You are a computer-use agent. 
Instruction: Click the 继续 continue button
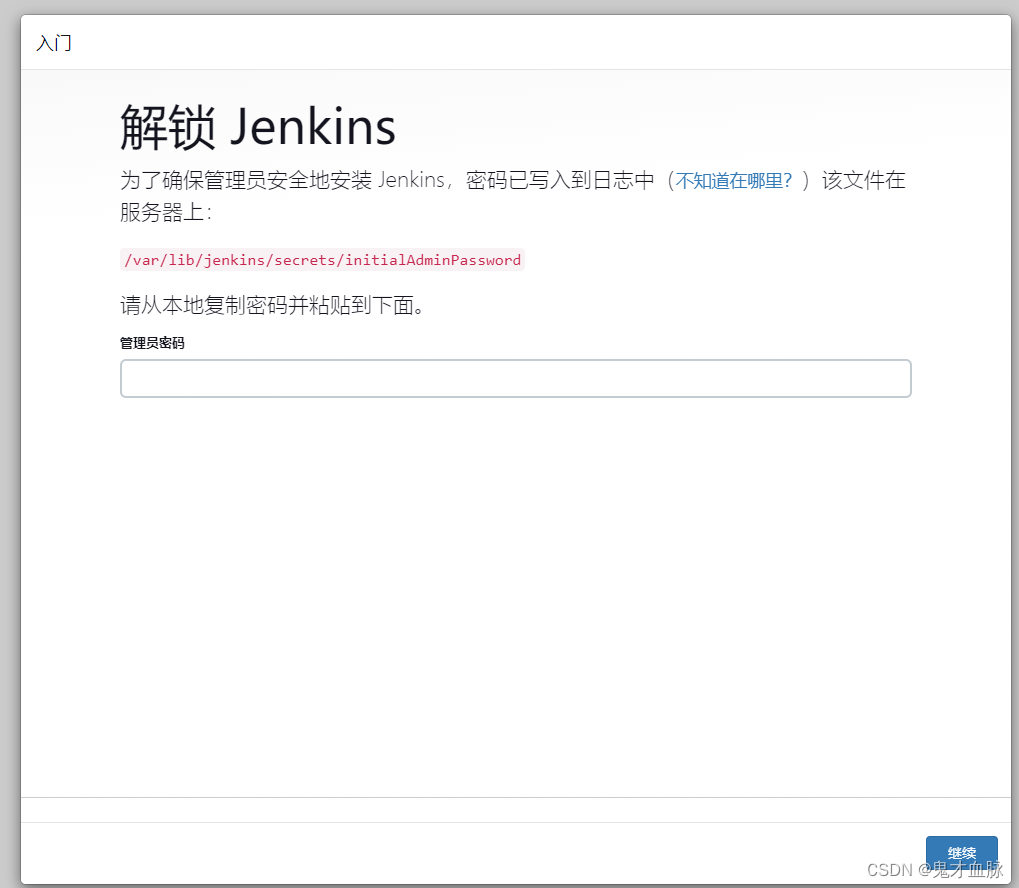coord(961,852)
